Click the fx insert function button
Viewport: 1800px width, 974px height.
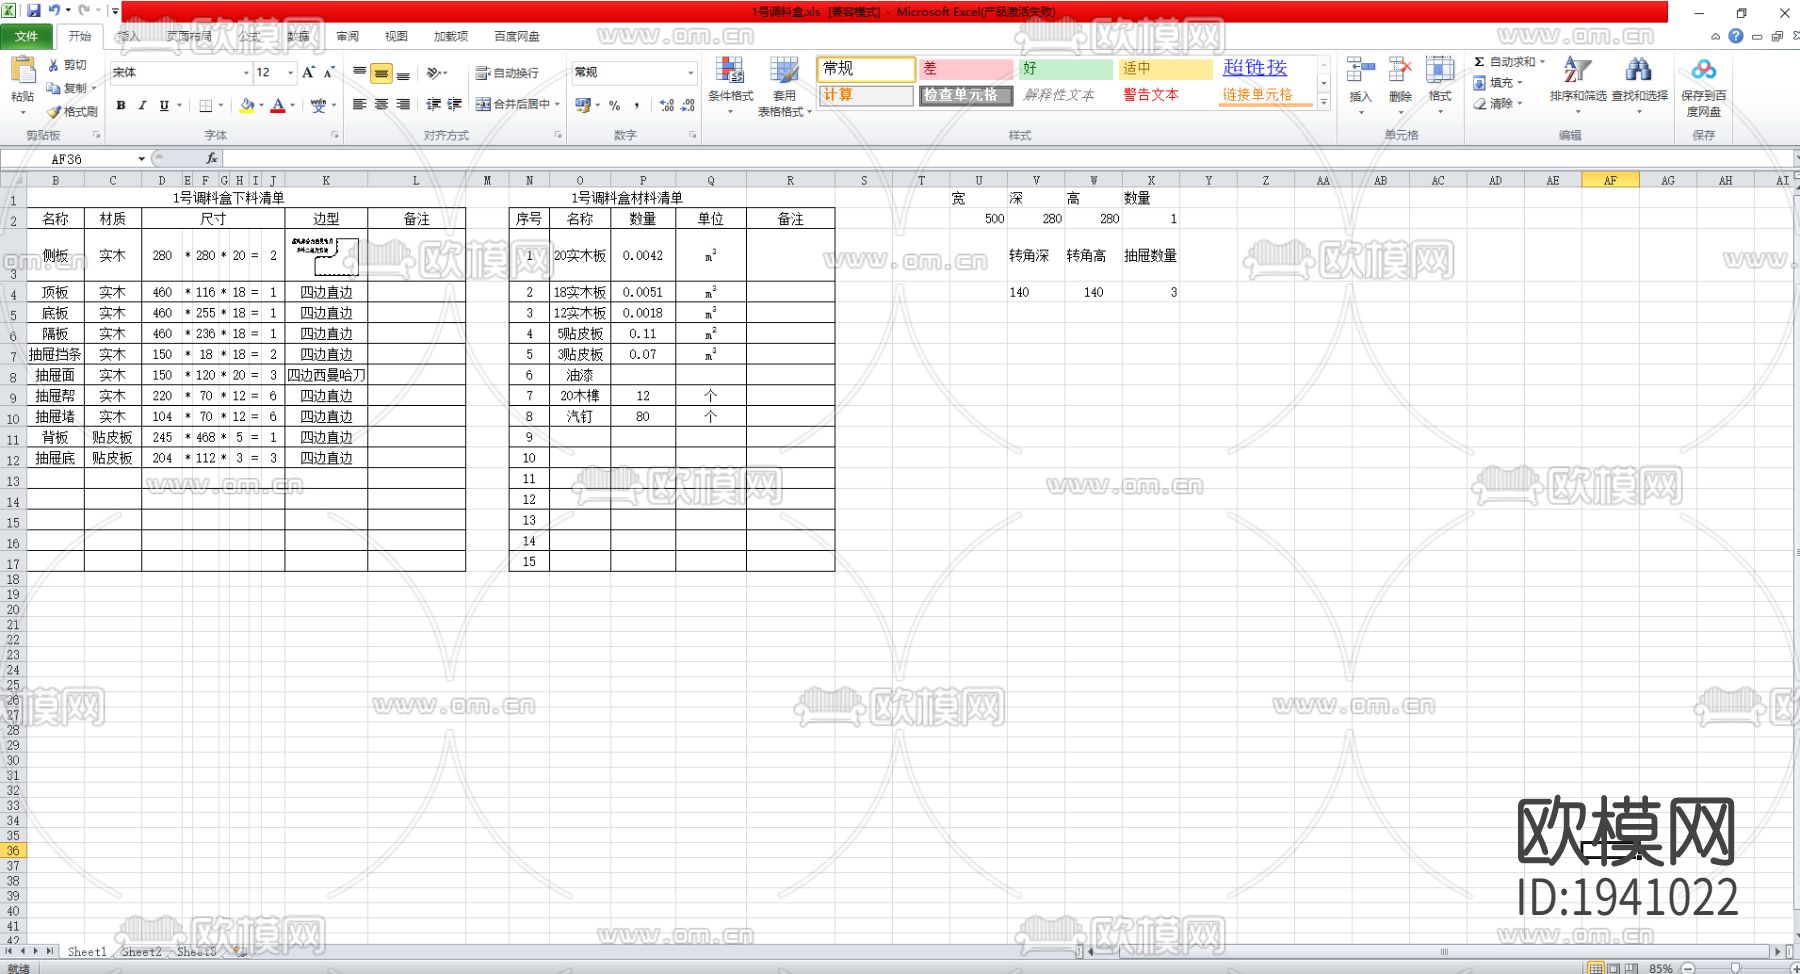[x=211, y=159]
